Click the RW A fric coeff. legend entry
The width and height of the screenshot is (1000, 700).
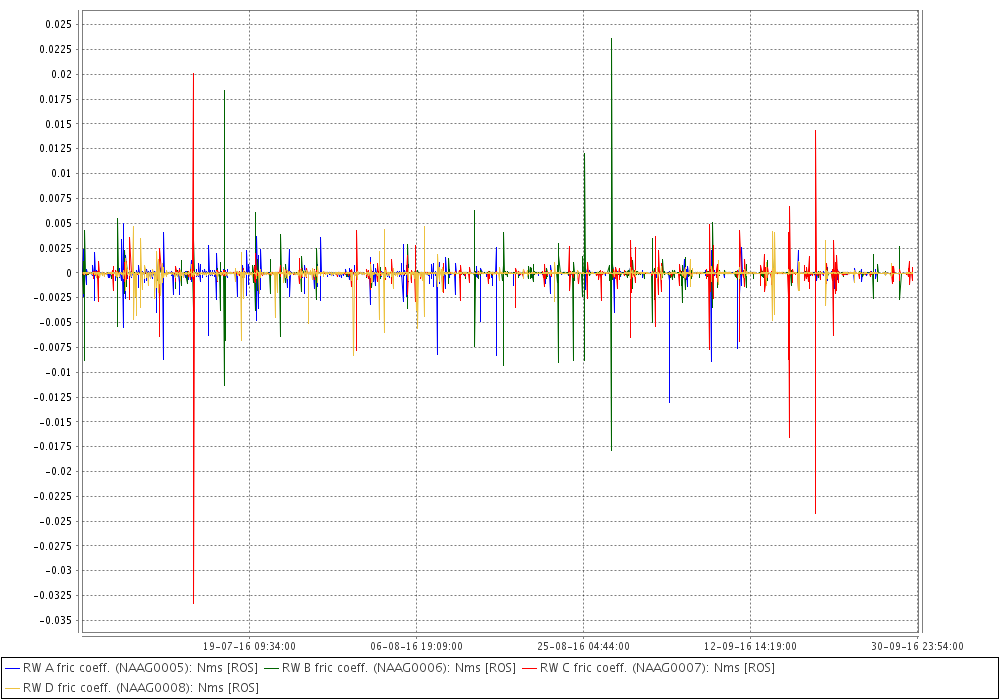(x=131, y=668)
